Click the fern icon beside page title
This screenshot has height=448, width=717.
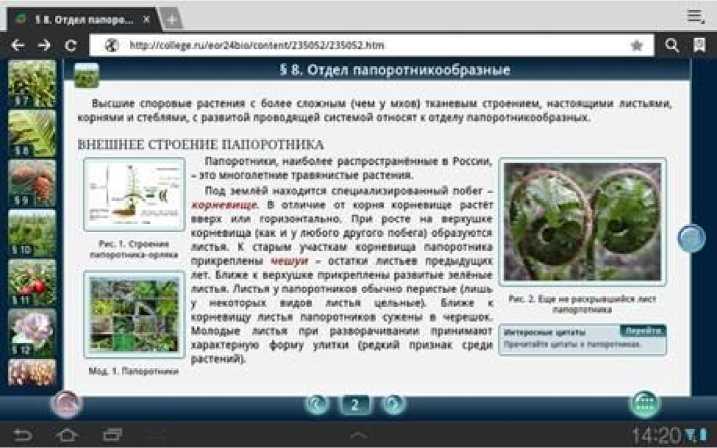tap(86, 75)
